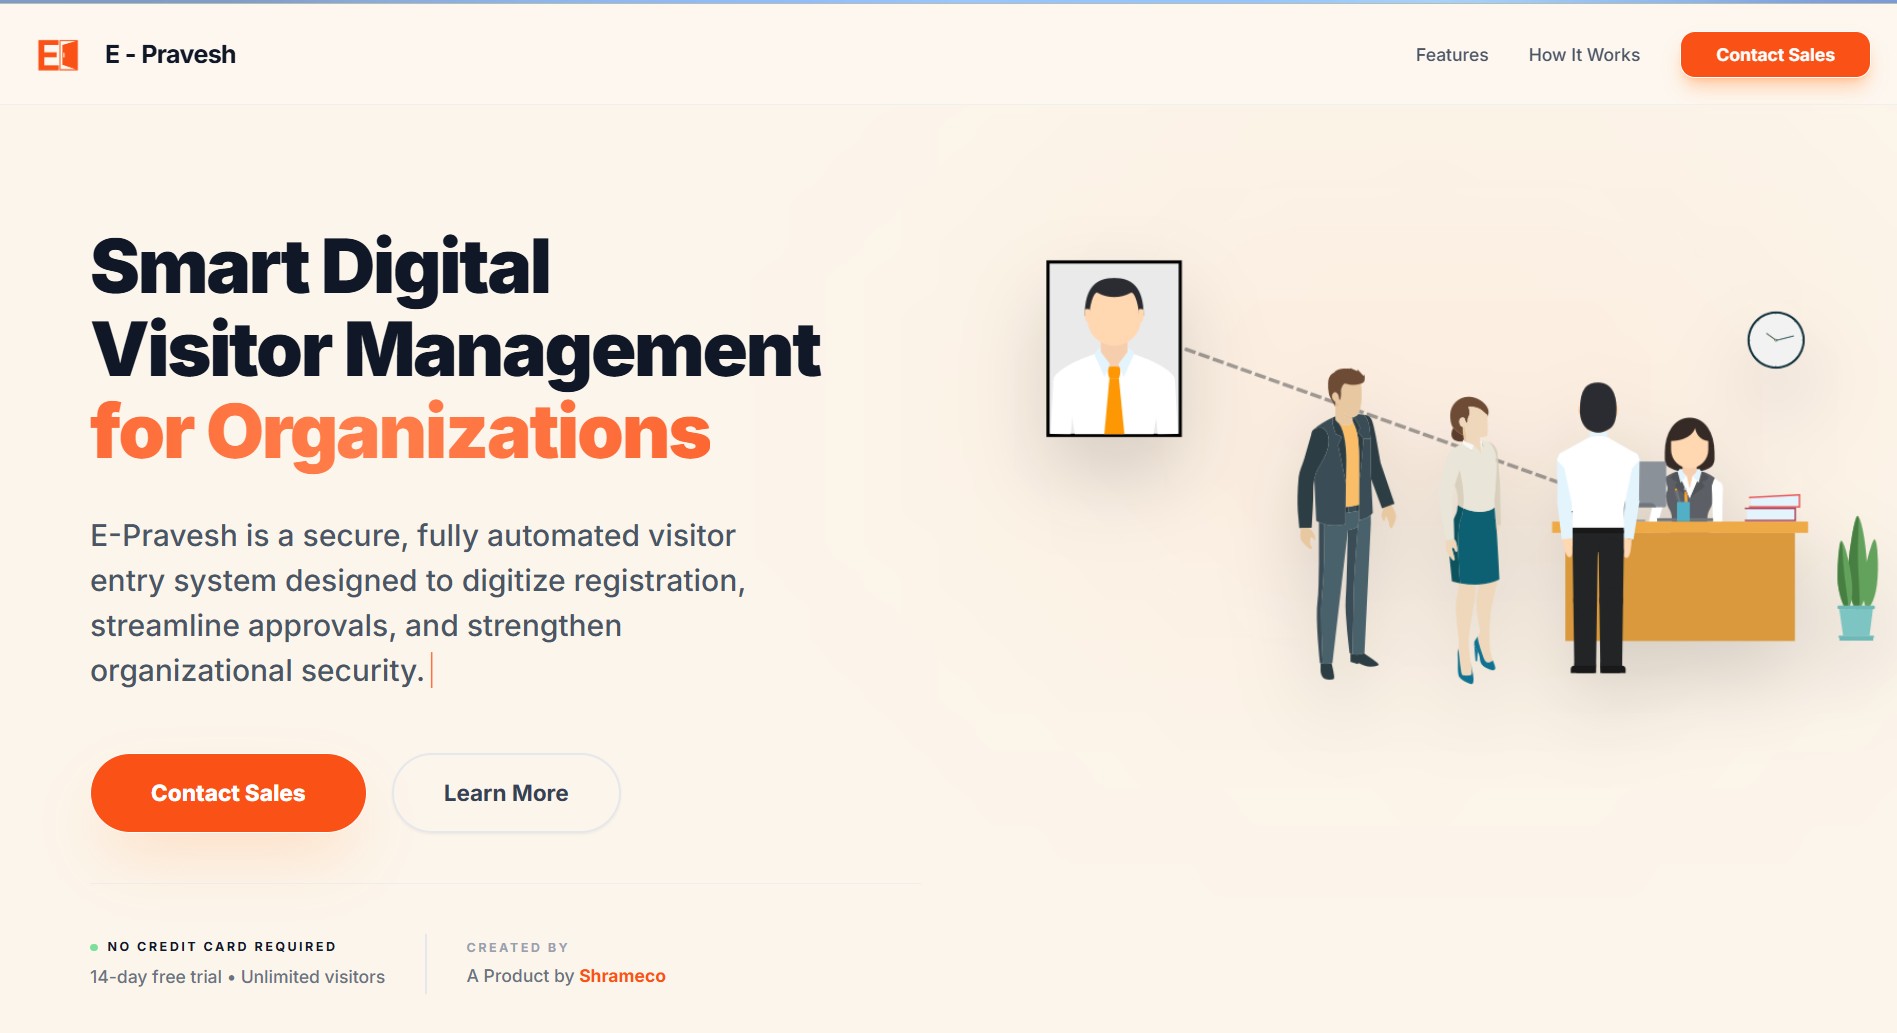Image resolution: width=1897 pixels, height=1033 pixels.
Task: Click the "CREATED BY" label
Action: (x=517, y=947)
